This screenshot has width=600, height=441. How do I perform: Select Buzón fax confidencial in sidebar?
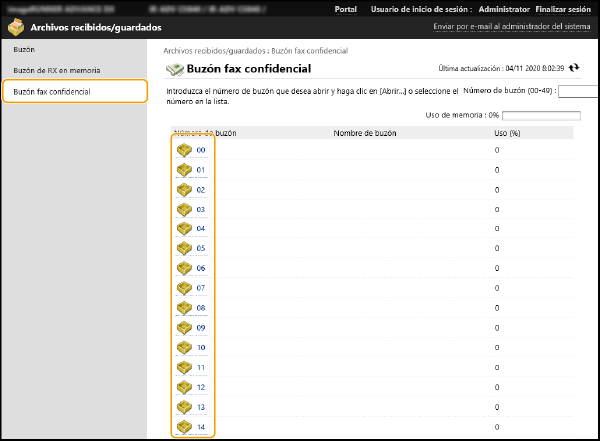pyautogui.click(x=51, y=91)
